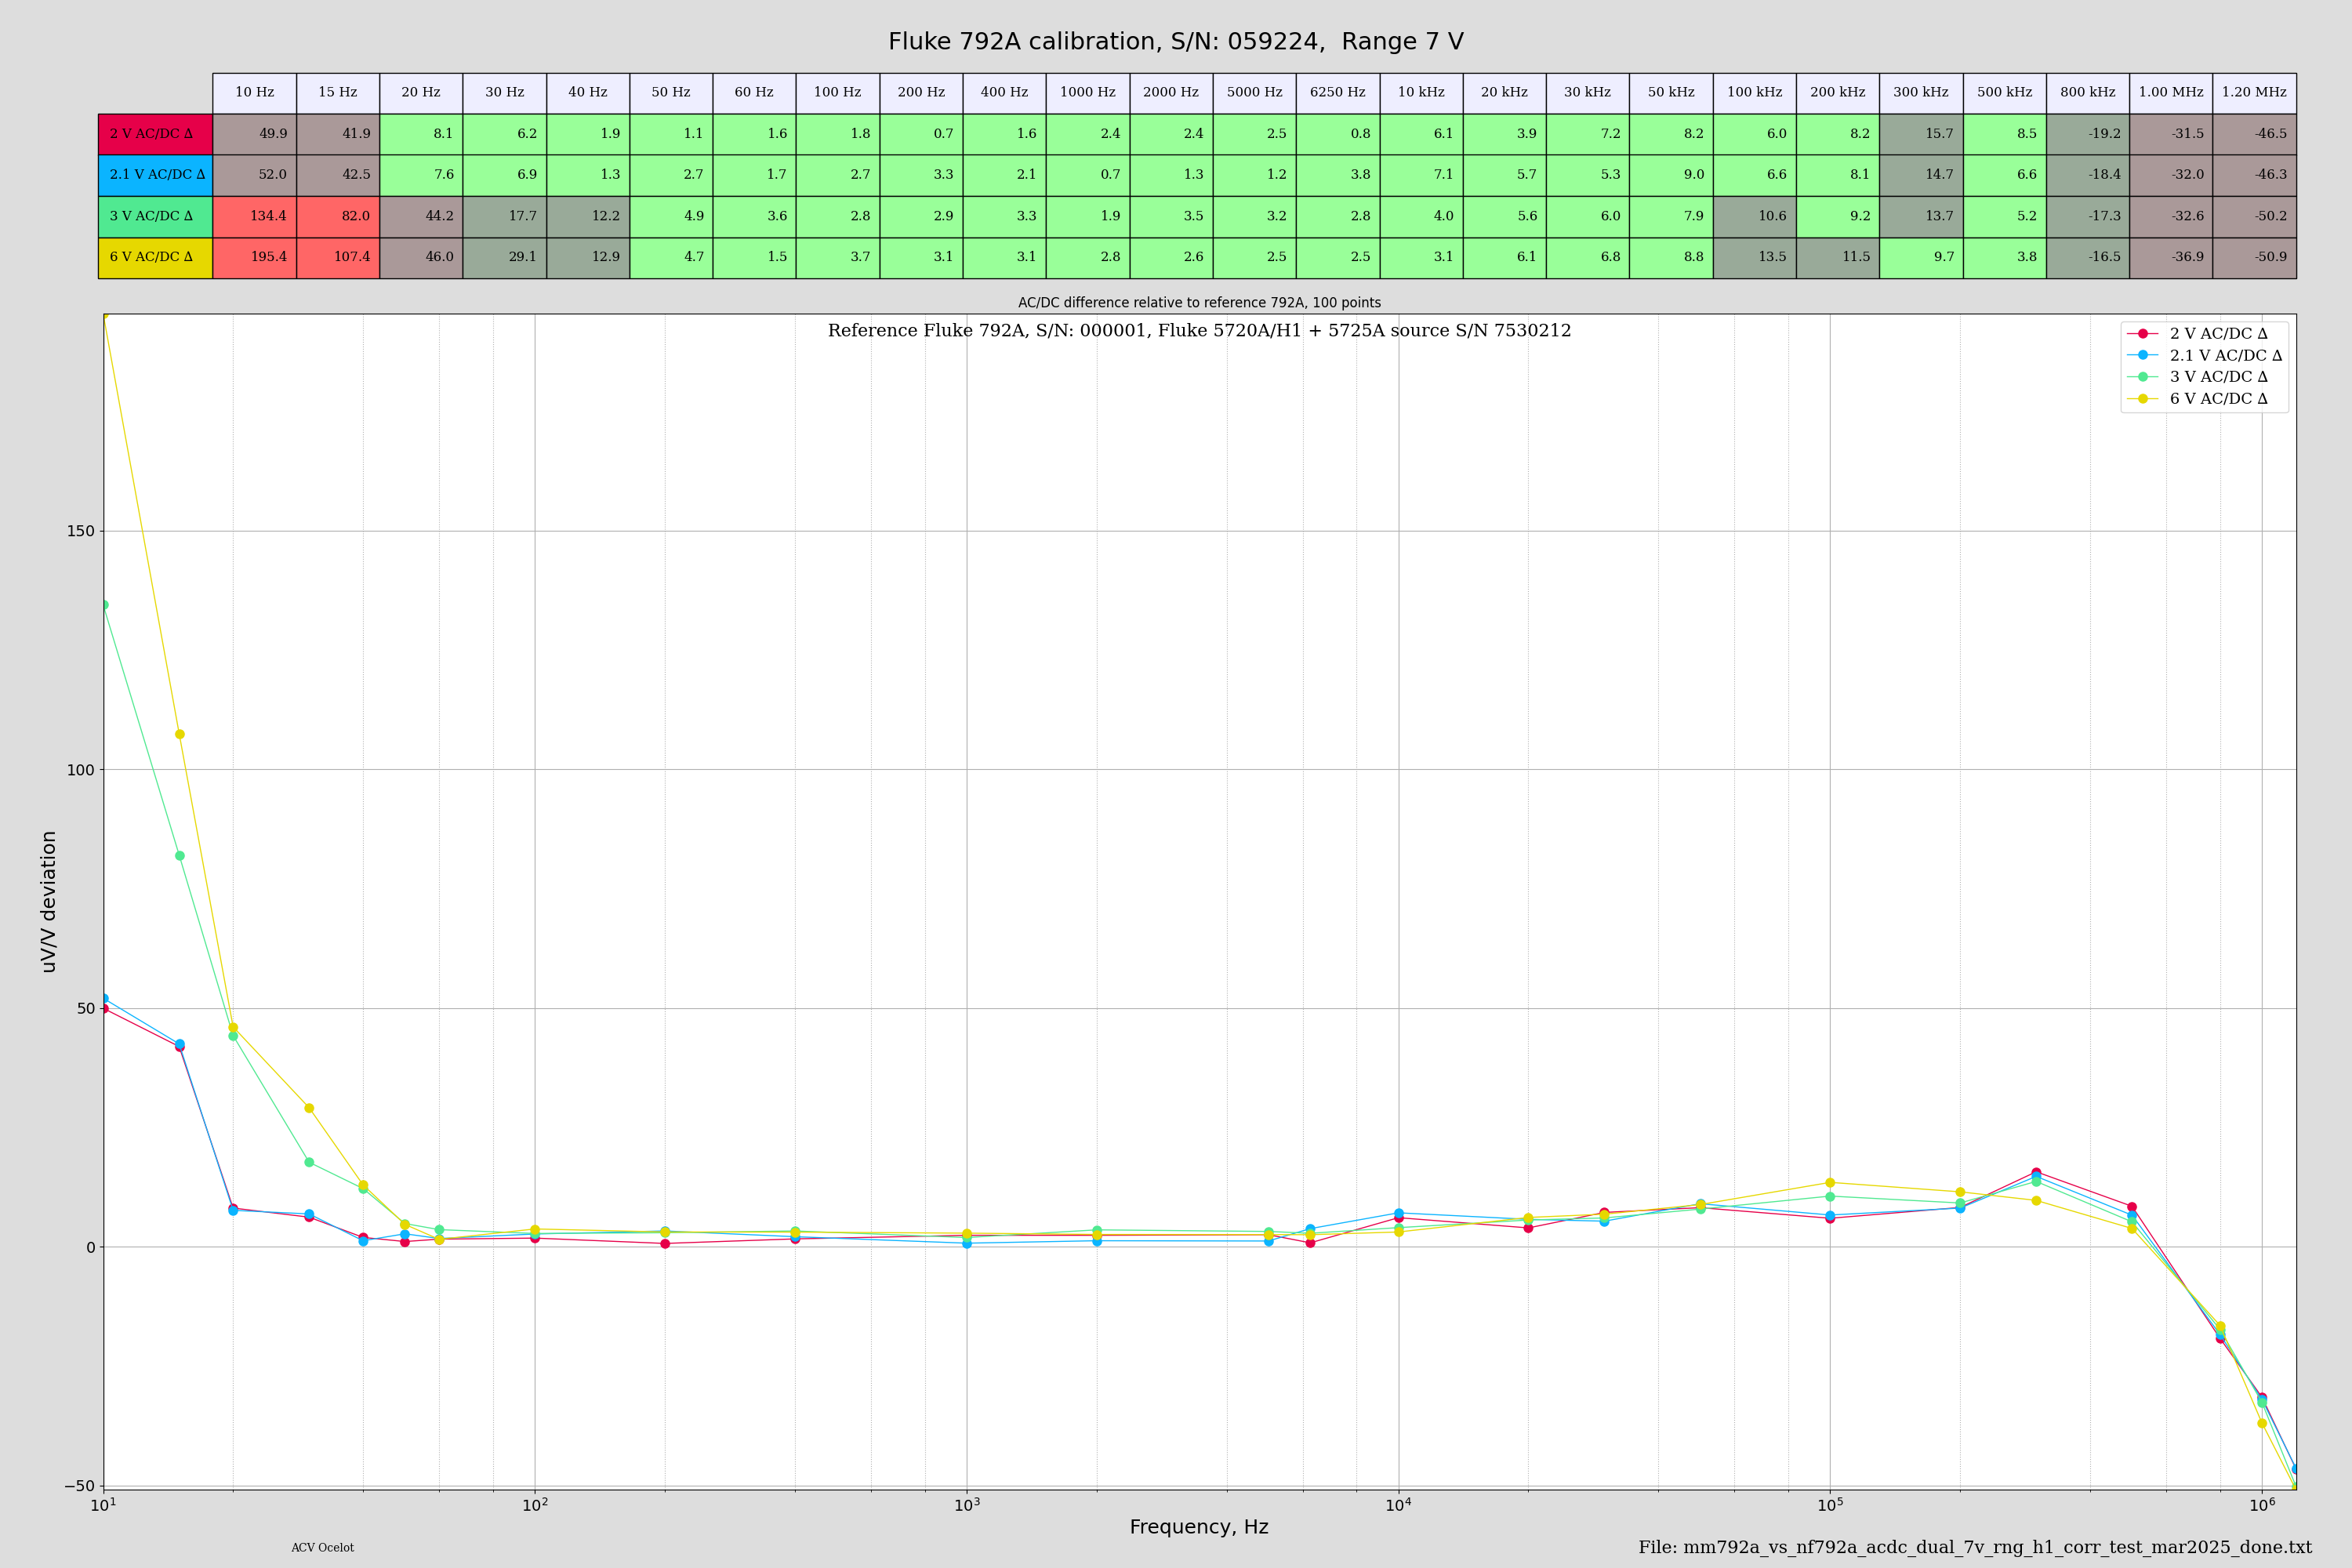Select the red '134.4' table cell
Screen dimensions: 2352x1568
pos(255,216)
